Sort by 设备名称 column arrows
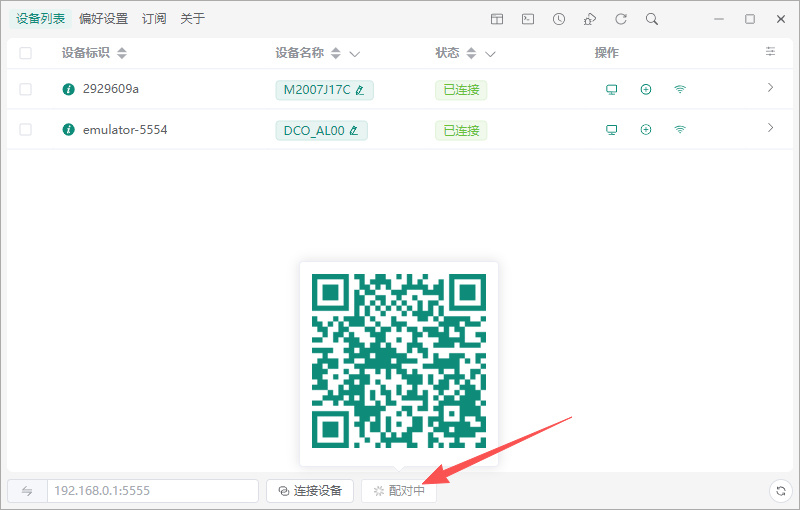 pyautogui.click(x=335, y=53)
